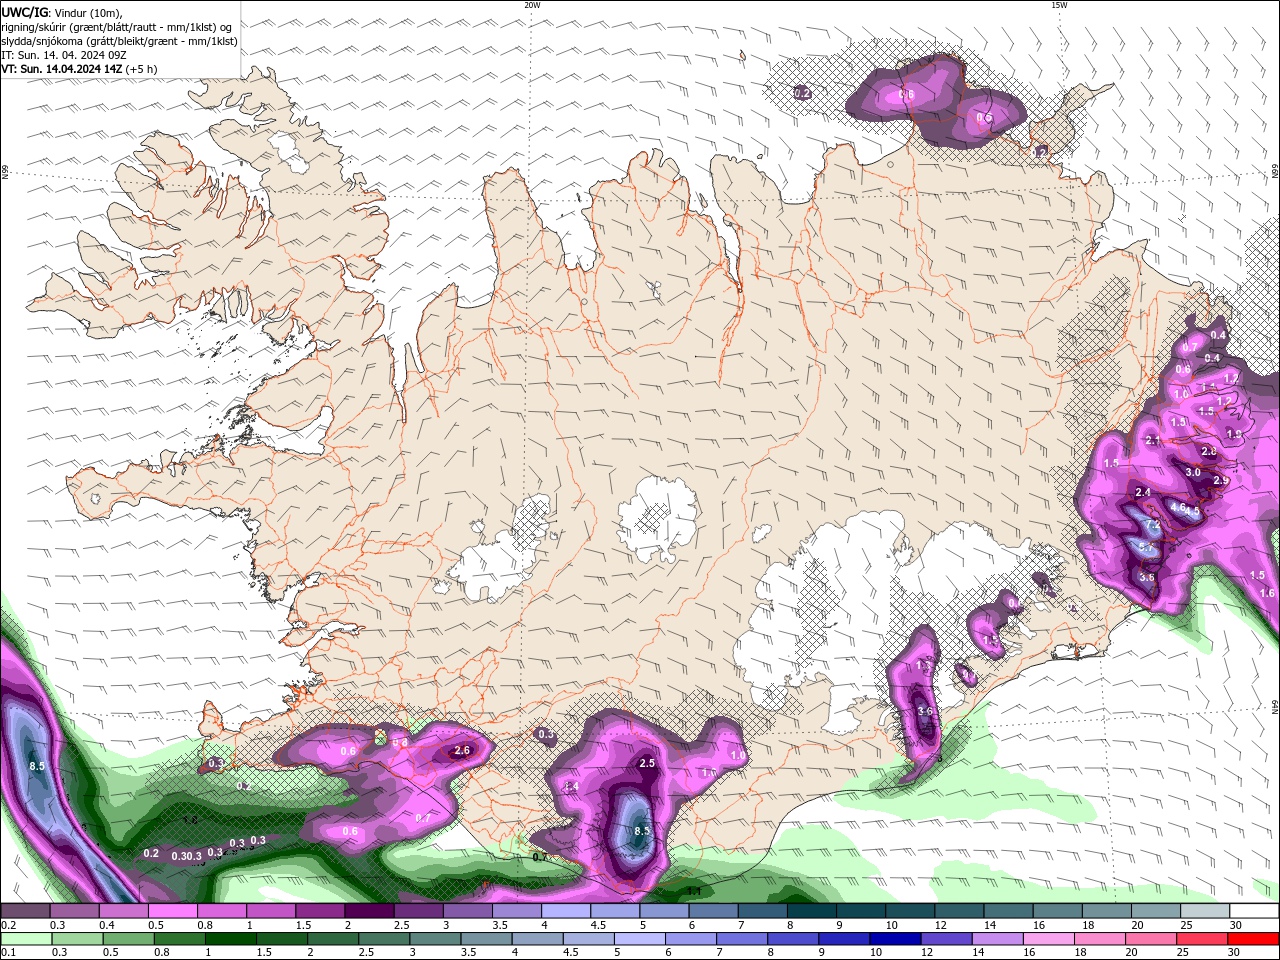Click the 'VT: Sun. 14.04.2024 14Z (+5 h)' line
This screenshot has height=960, width=1280.
tap(79, 69)
